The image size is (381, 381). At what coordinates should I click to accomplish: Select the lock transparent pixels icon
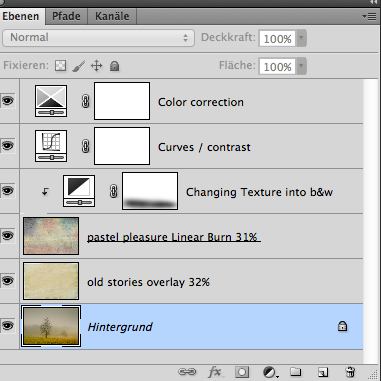(60, 65)
